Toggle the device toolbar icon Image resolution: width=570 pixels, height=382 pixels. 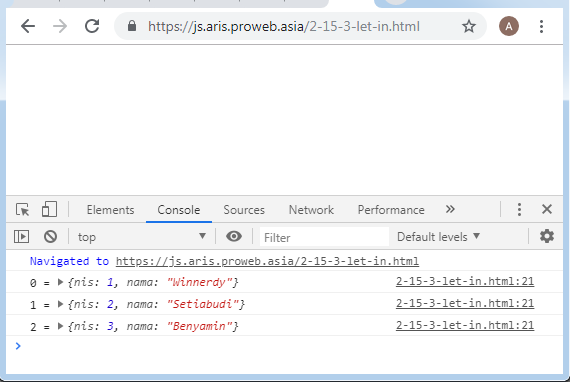coord(49,209)
